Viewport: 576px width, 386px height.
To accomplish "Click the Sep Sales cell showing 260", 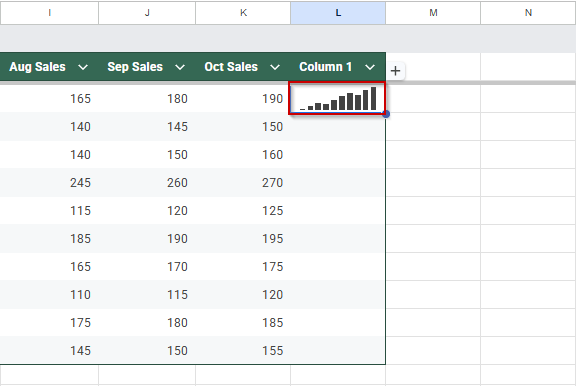I will [147, 183].
